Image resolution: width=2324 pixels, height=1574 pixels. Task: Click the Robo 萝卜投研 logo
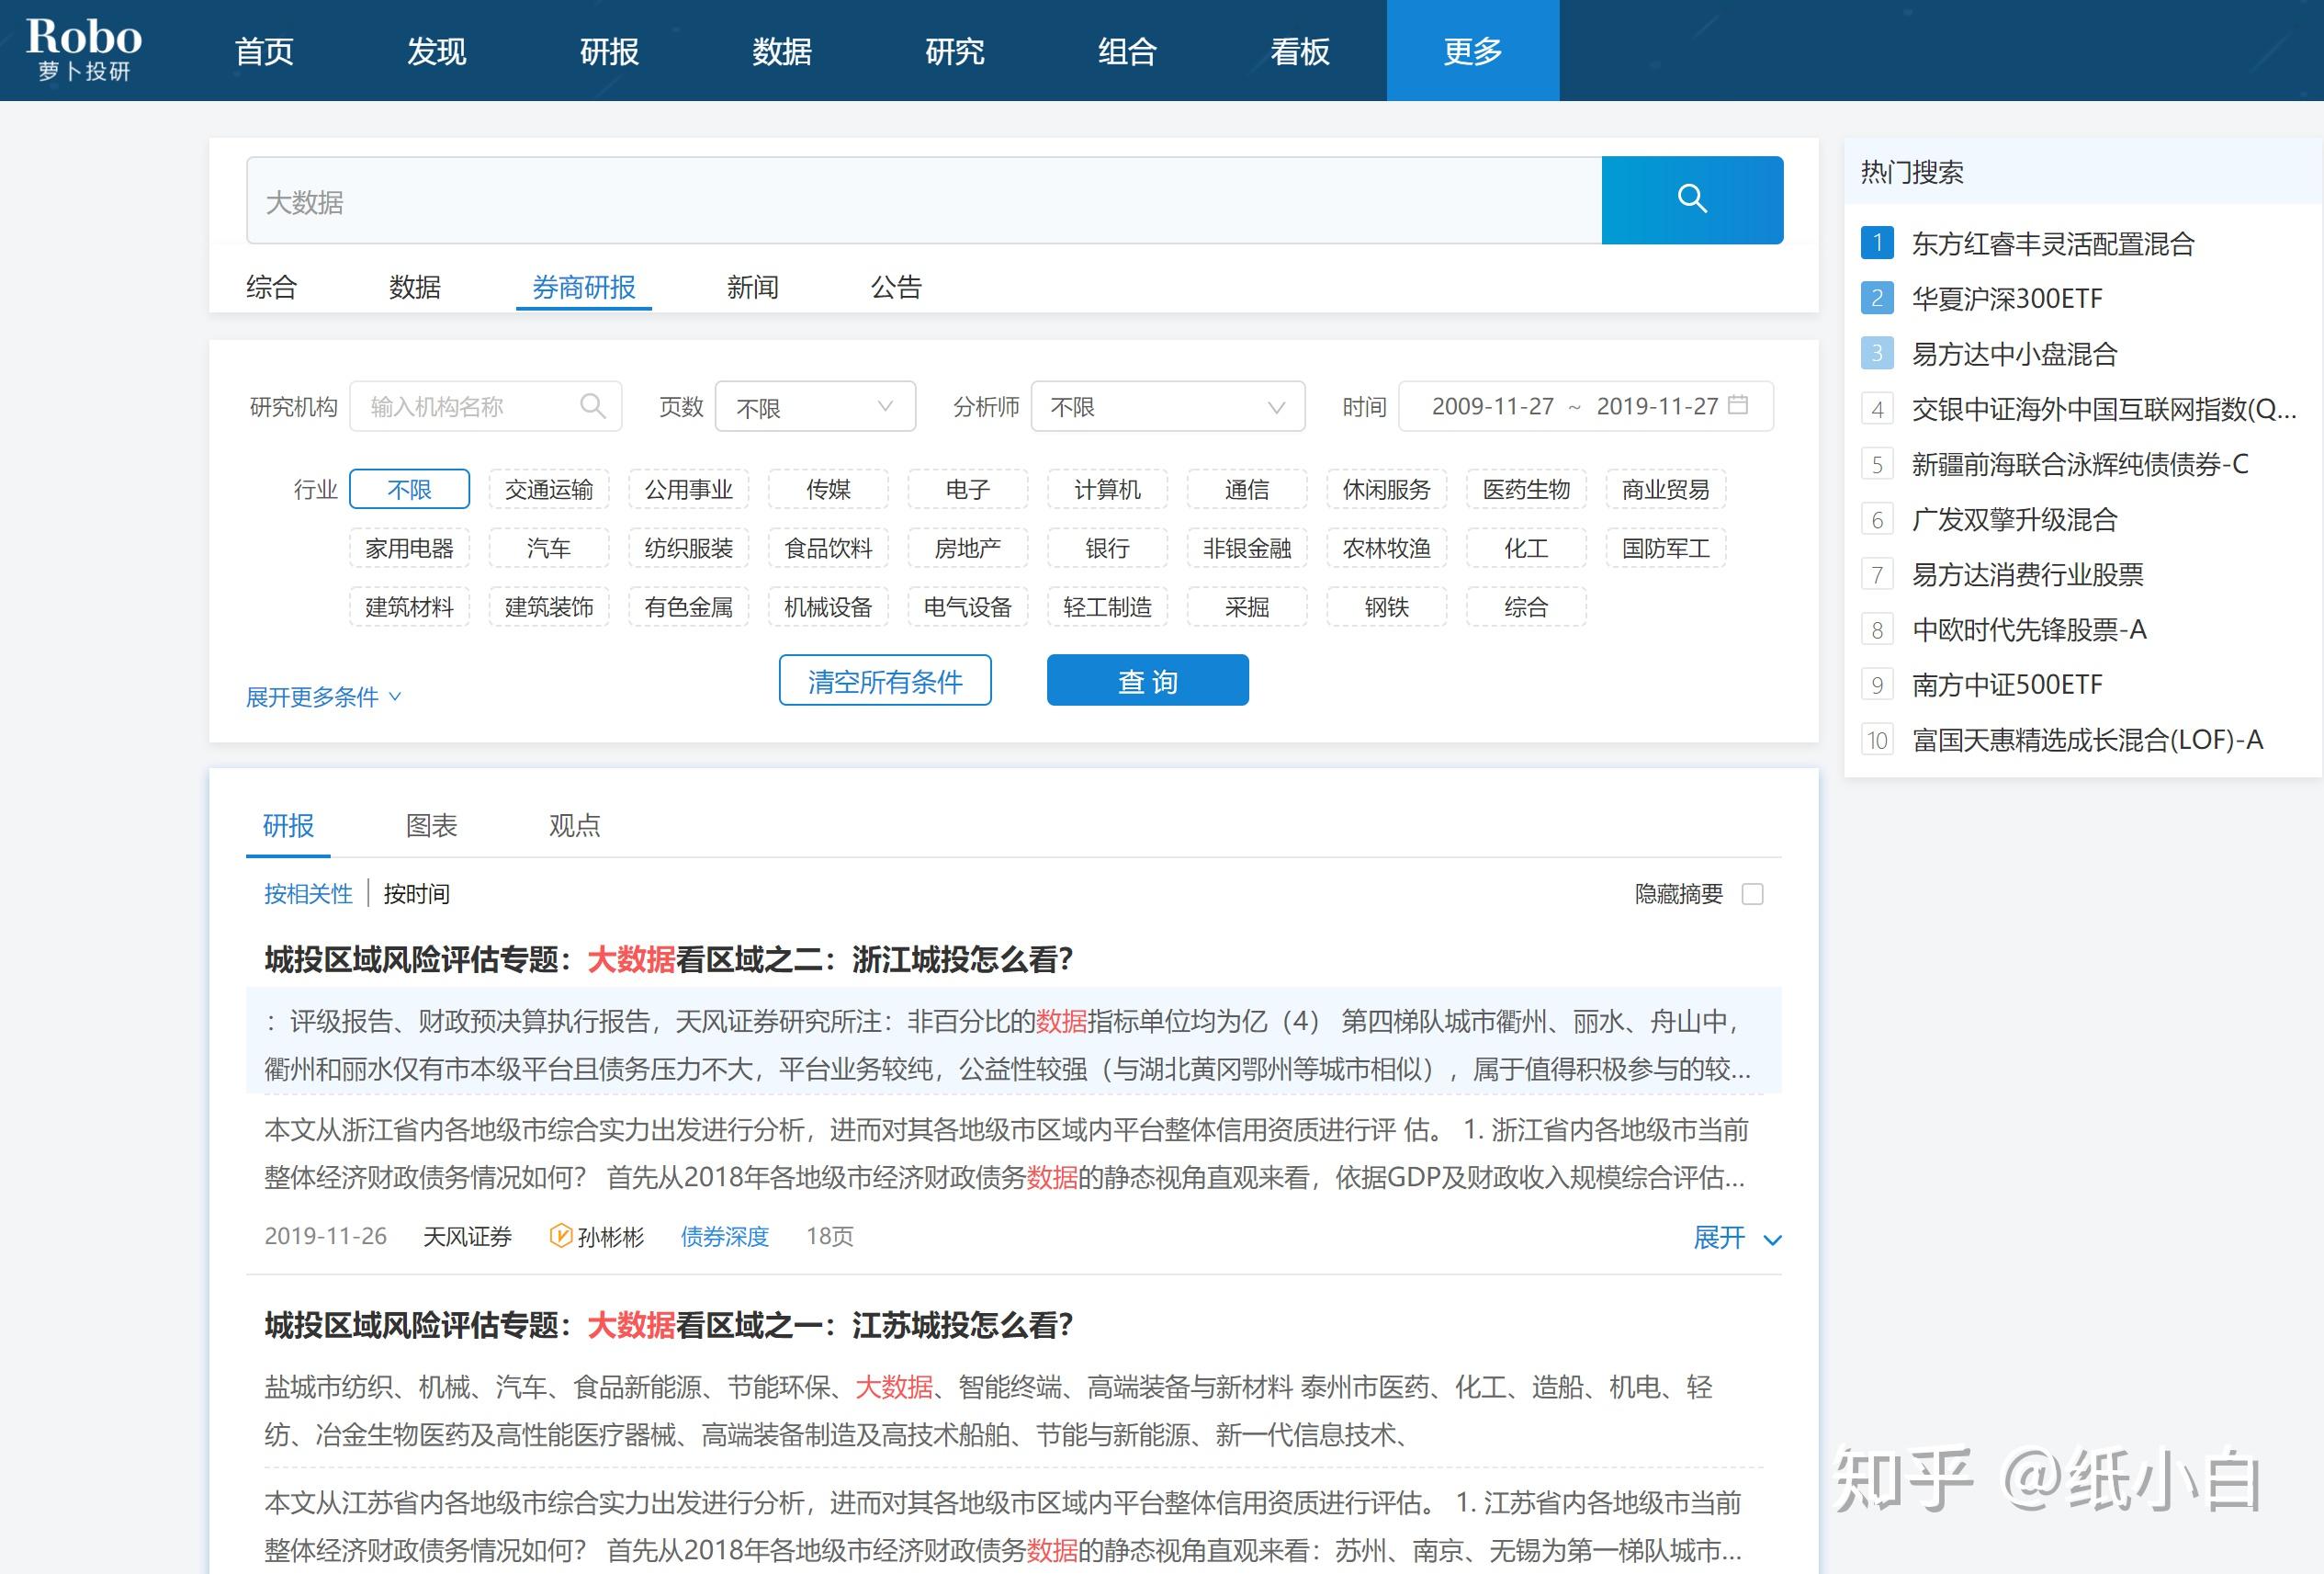84,49
